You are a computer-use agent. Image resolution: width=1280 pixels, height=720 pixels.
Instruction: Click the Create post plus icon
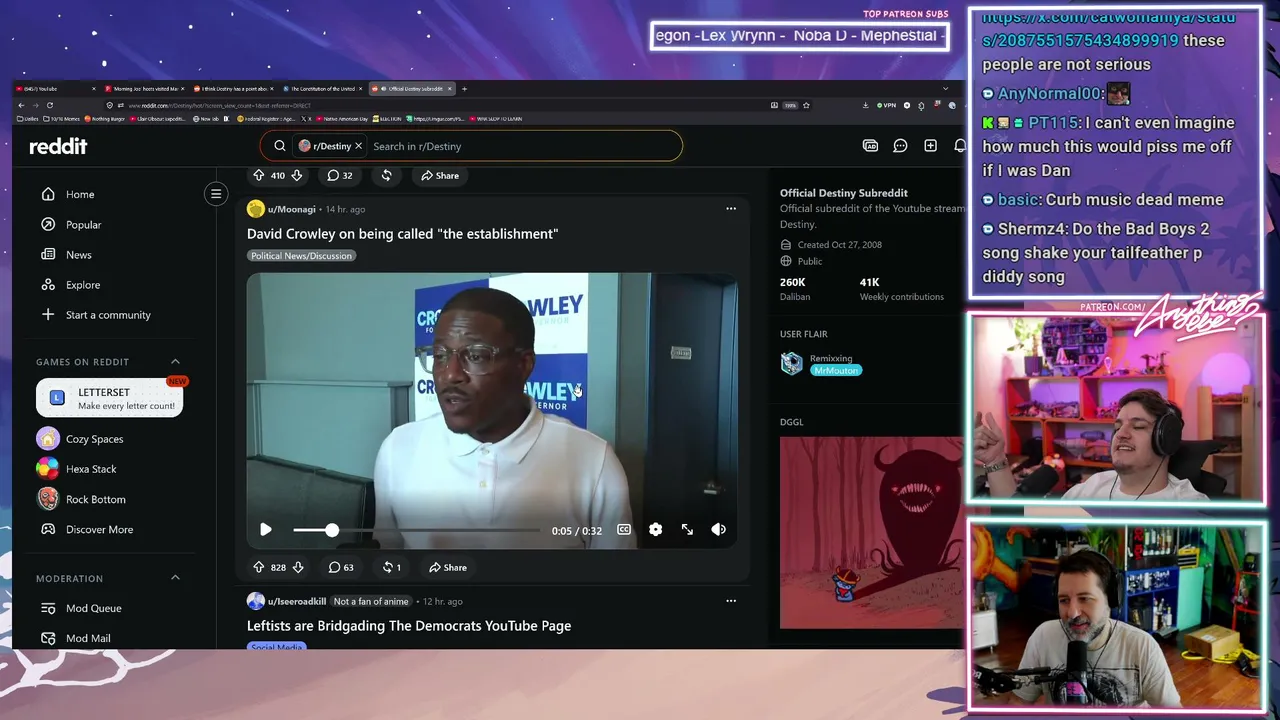pos(930,146)
